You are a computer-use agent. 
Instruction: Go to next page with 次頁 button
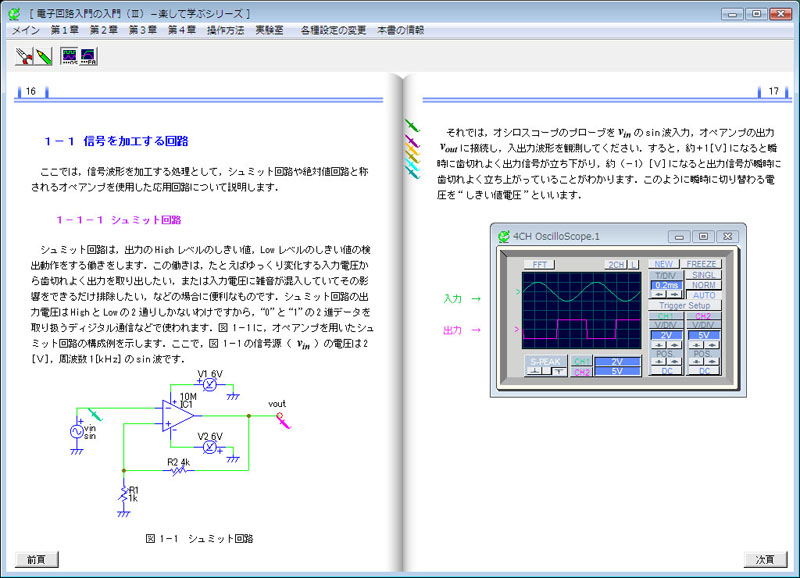[x=765, y=560]
